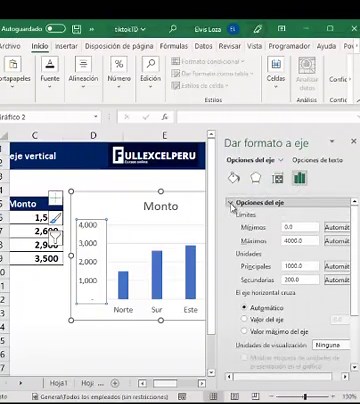Viewport: 360px width, 404px height.
Task: Select the bar chart axis options icon
Action: (x=299, y=178)
